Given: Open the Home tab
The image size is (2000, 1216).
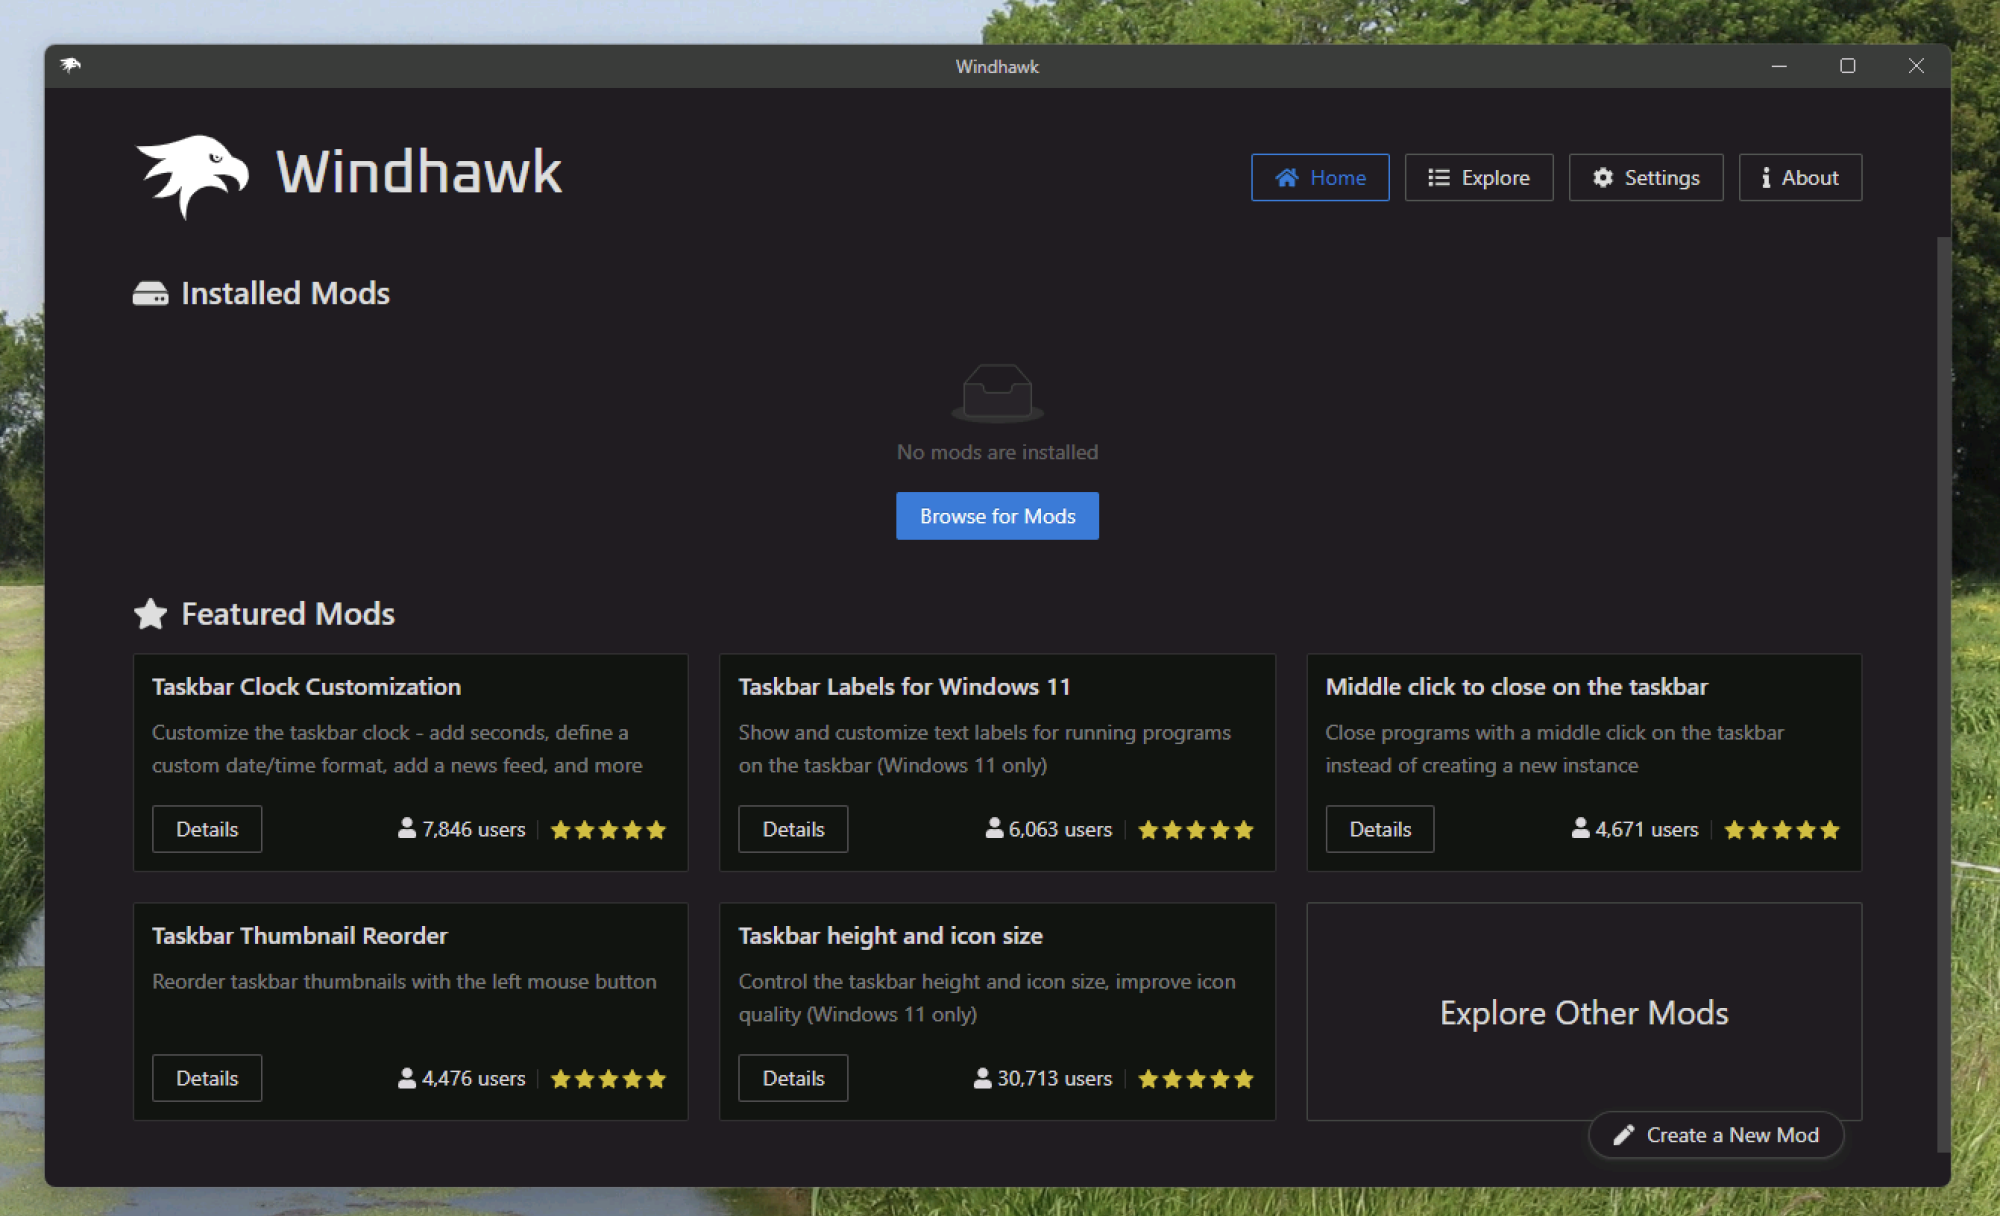Looking at the screenshot, I should (1320, 177).
